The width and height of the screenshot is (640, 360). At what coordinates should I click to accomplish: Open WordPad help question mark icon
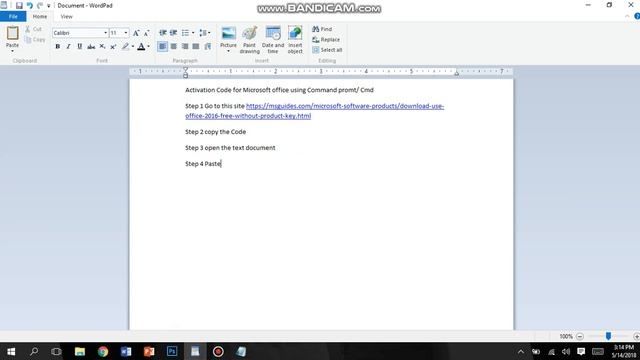[x=637, y=16]
